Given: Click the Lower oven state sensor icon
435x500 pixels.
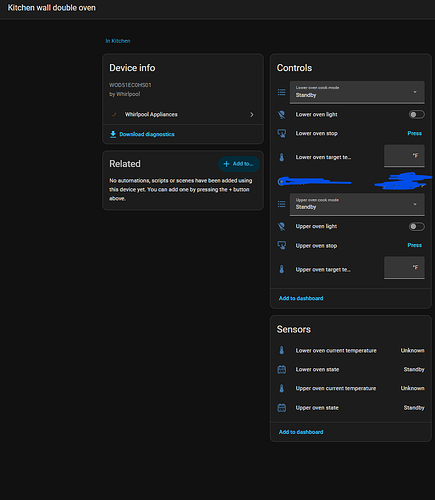Looking at the screenshot, I should 282,370.
